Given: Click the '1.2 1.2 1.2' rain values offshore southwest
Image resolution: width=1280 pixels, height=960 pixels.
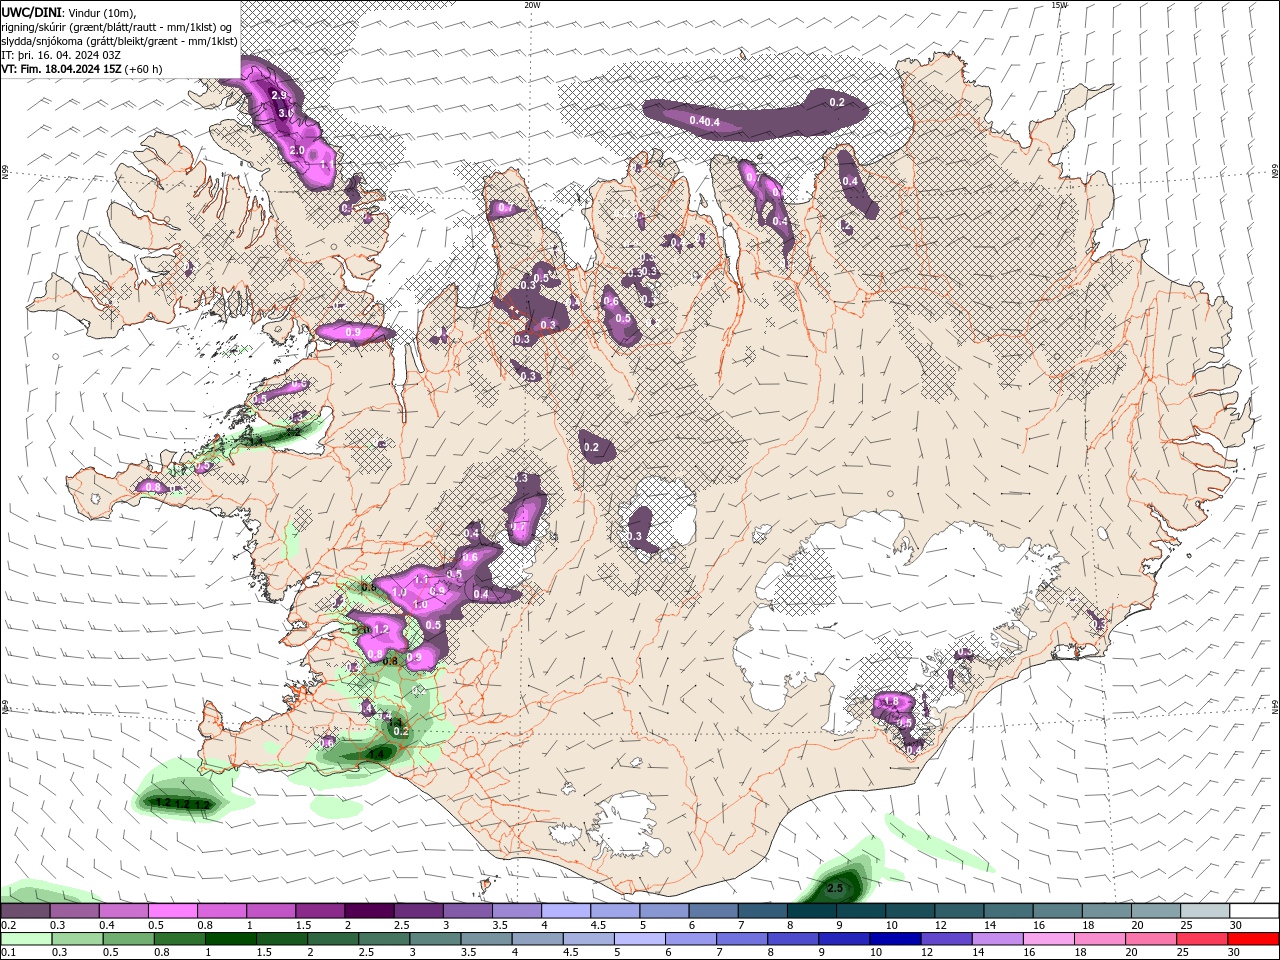Looking at the screenshot, I should 182,803.
